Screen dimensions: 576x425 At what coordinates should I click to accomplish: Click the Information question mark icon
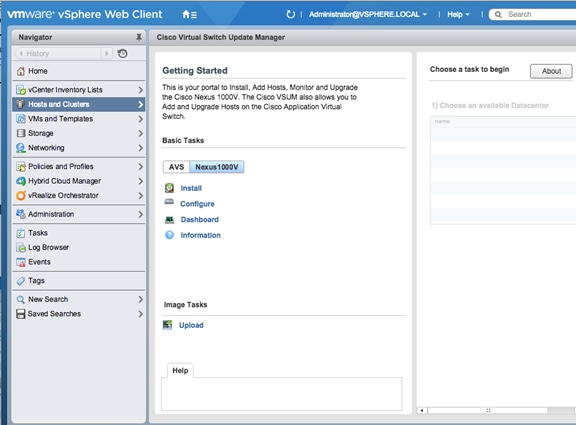169,235
